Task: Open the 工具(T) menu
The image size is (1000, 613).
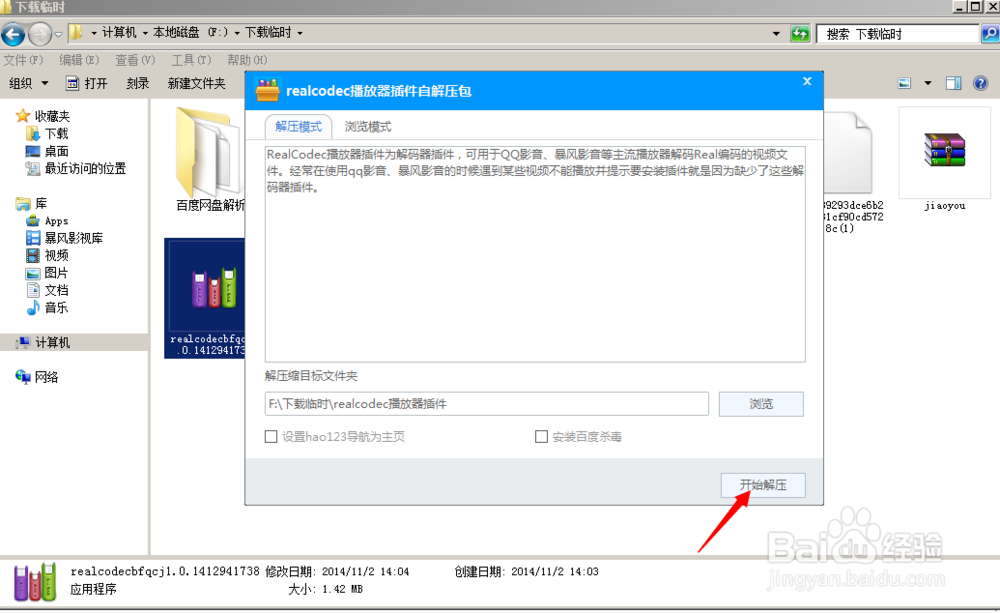Action: click(x=190, y=59)
